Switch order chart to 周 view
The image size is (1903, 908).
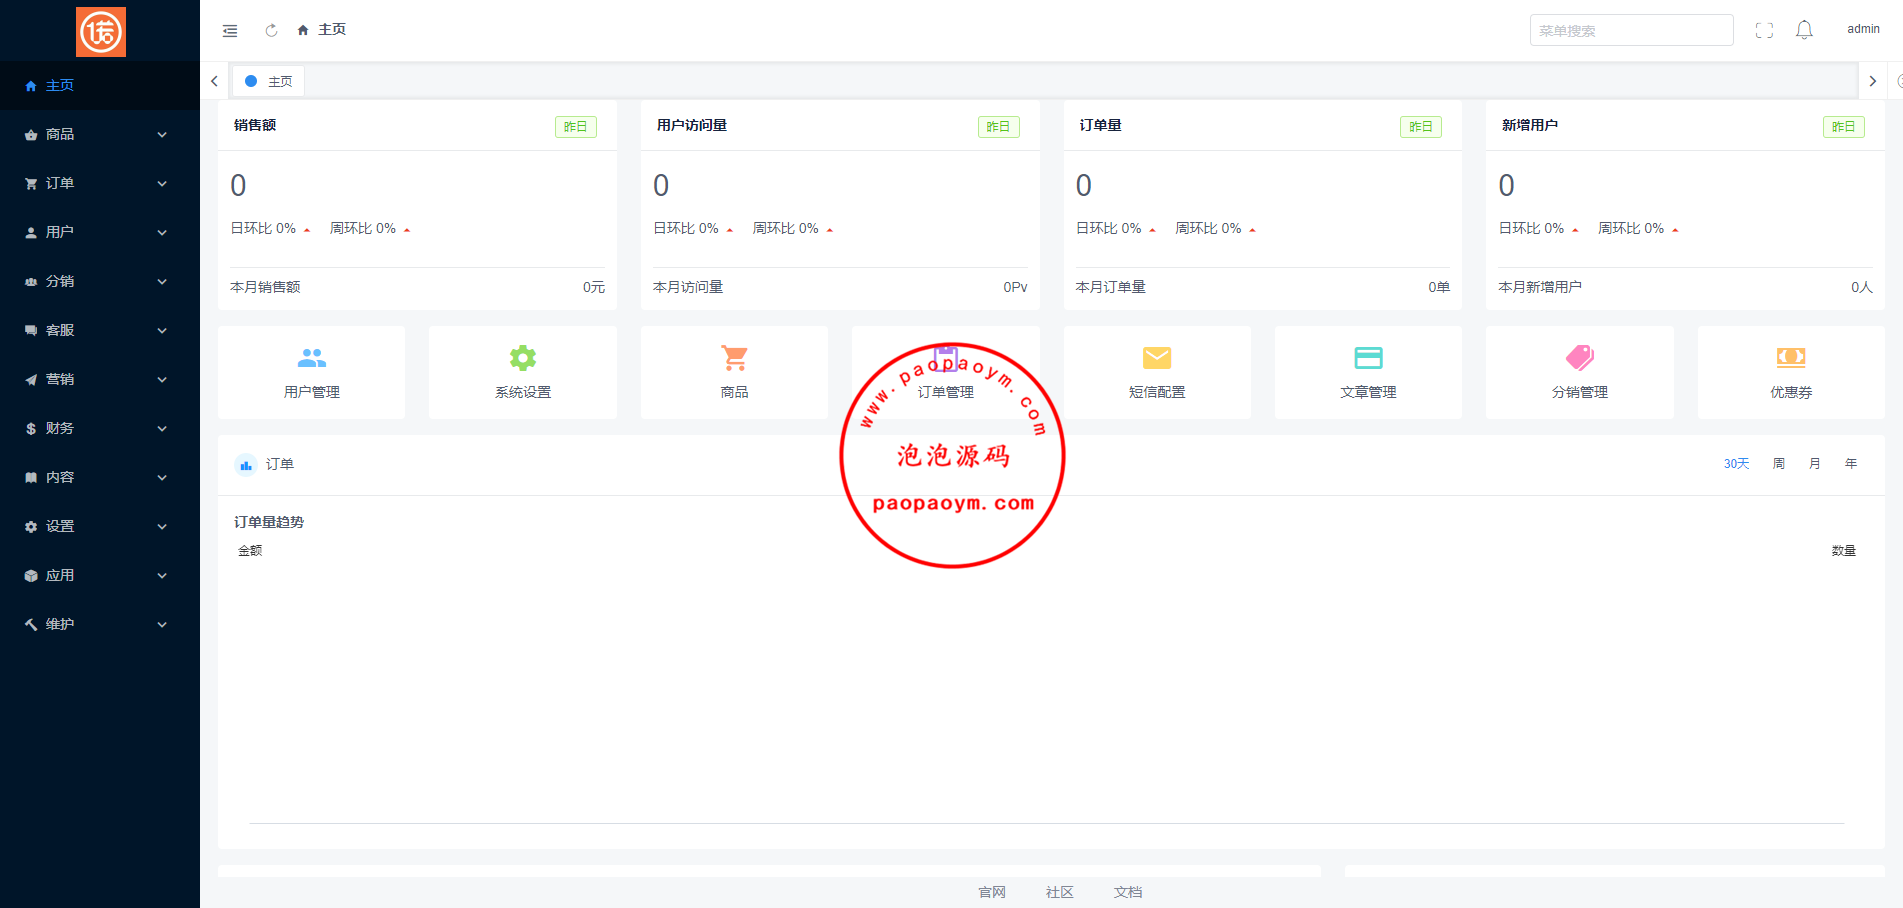coord(1779,464)
